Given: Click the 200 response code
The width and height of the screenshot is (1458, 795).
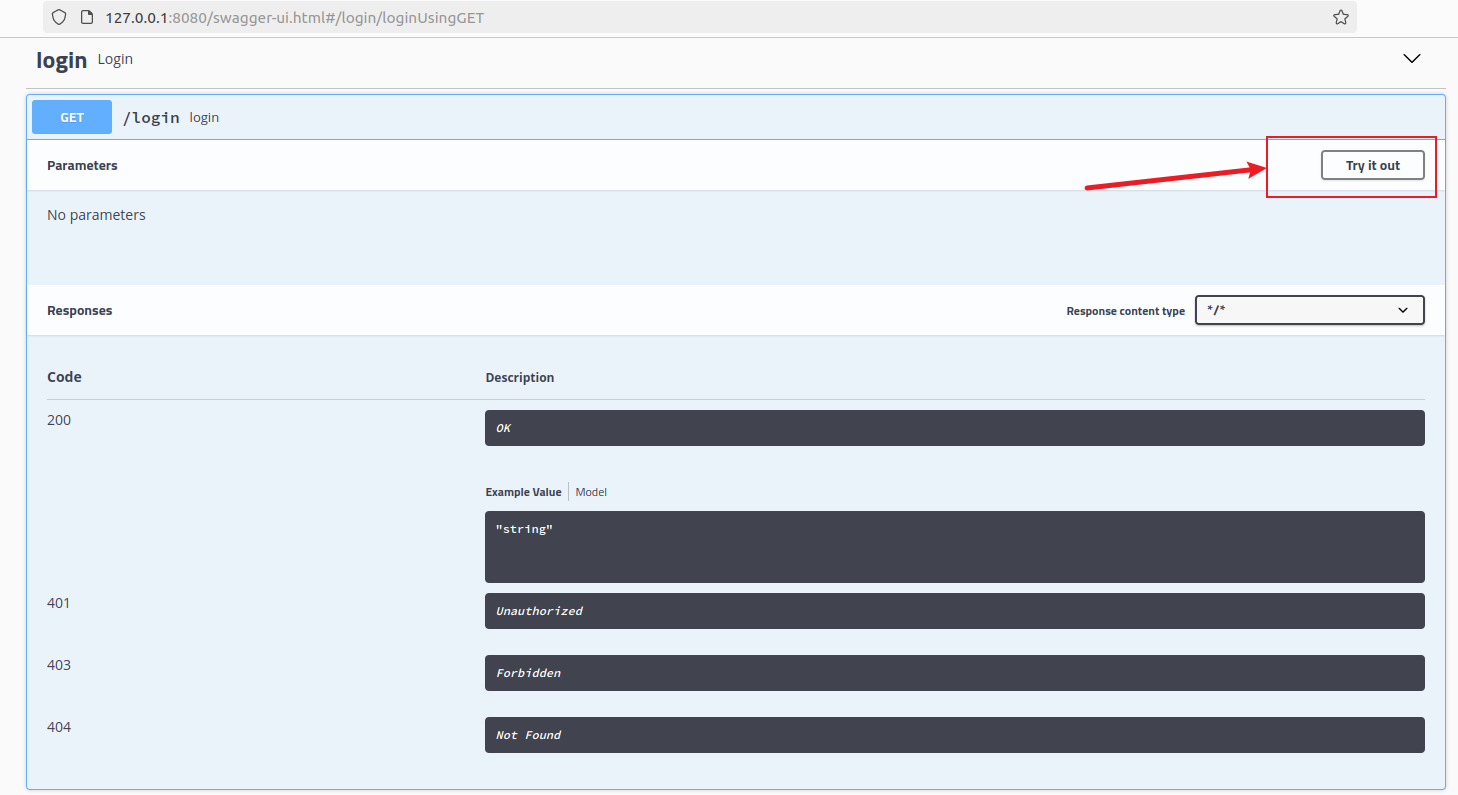Looking at the screenshot, I should 59,420.
